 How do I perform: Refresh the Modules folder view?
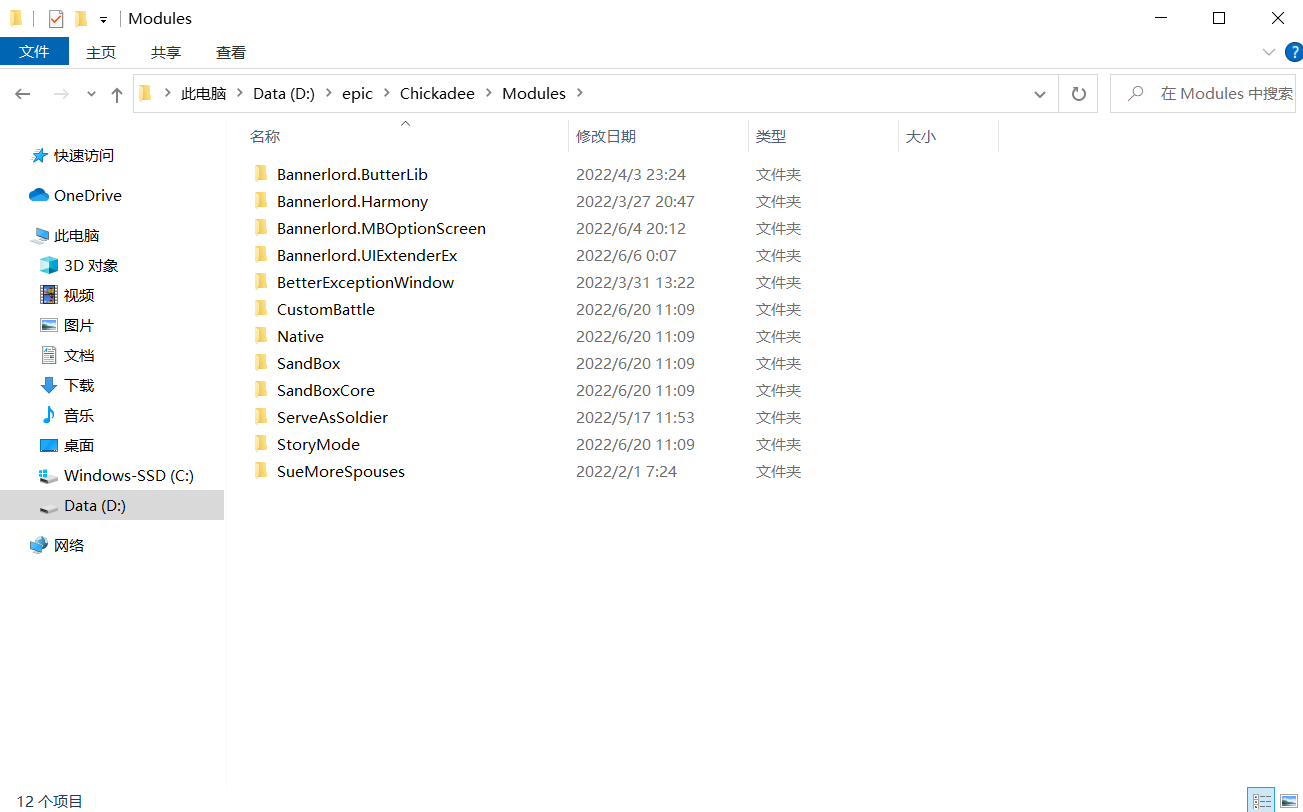[1079, 94]
